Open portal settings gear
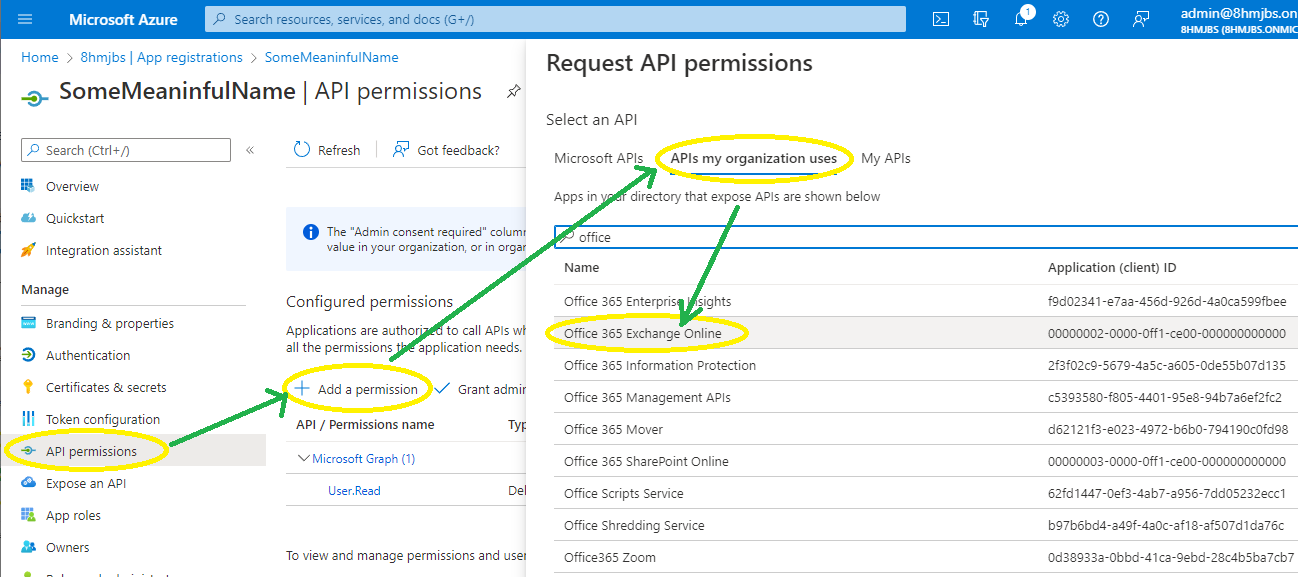Viewport: 1298px width, 577px height. [x=1061, y=19]
